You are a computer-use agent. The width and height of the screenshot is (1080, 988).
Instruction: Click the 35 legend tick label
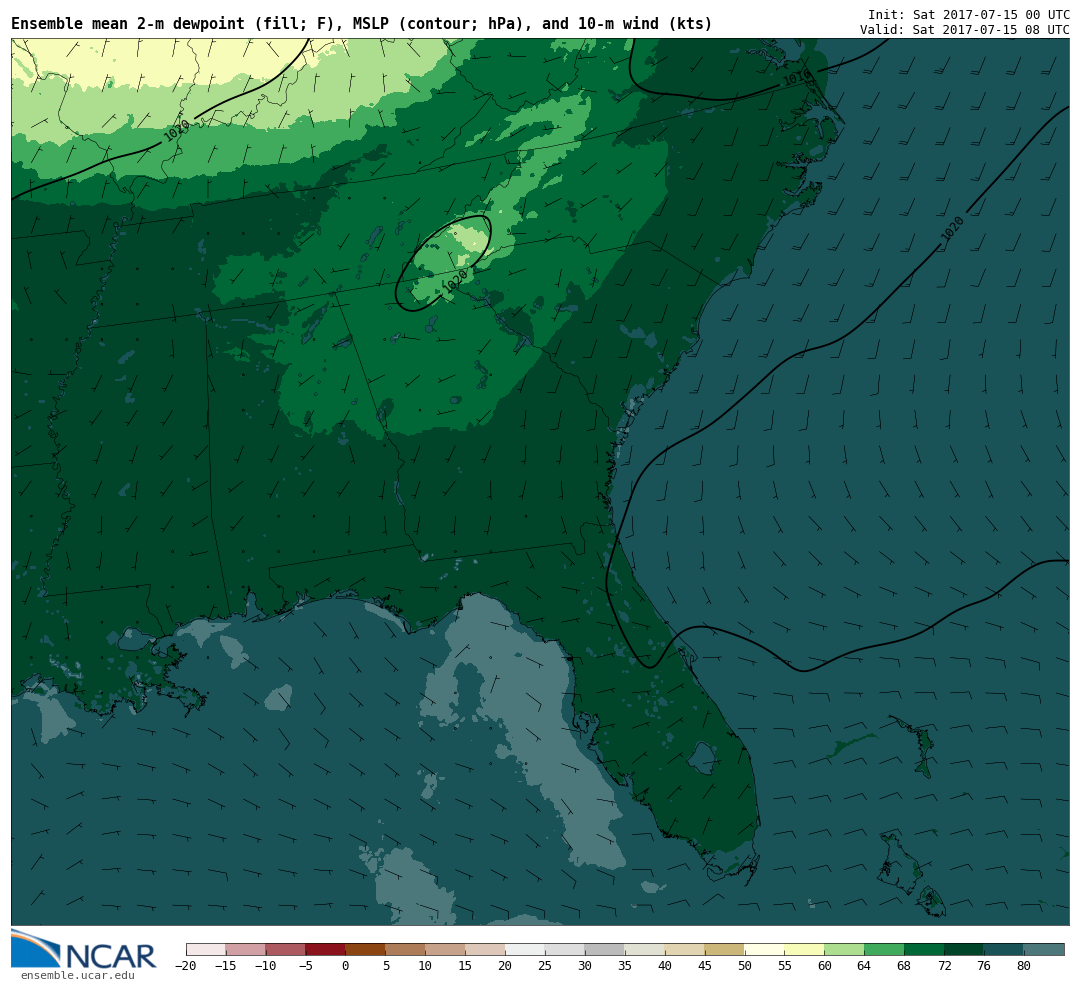point(625,966)
